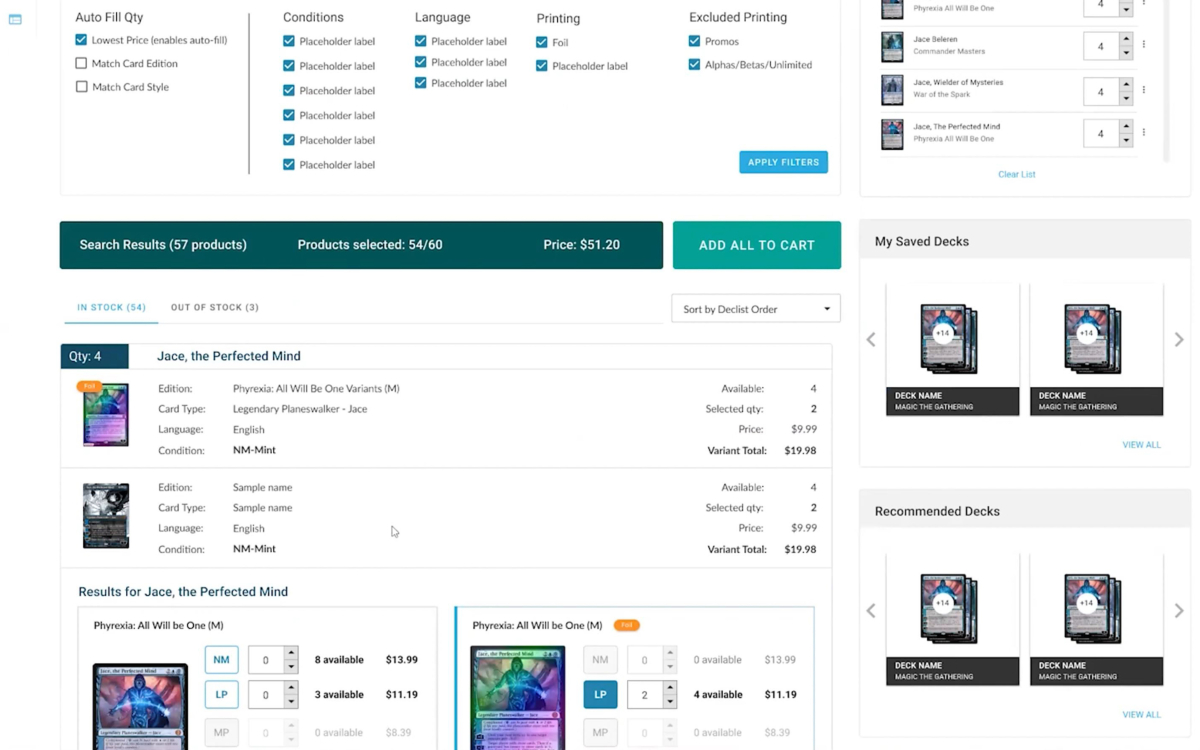Decrease foil LP quantity with 4 available

(670, 701)
